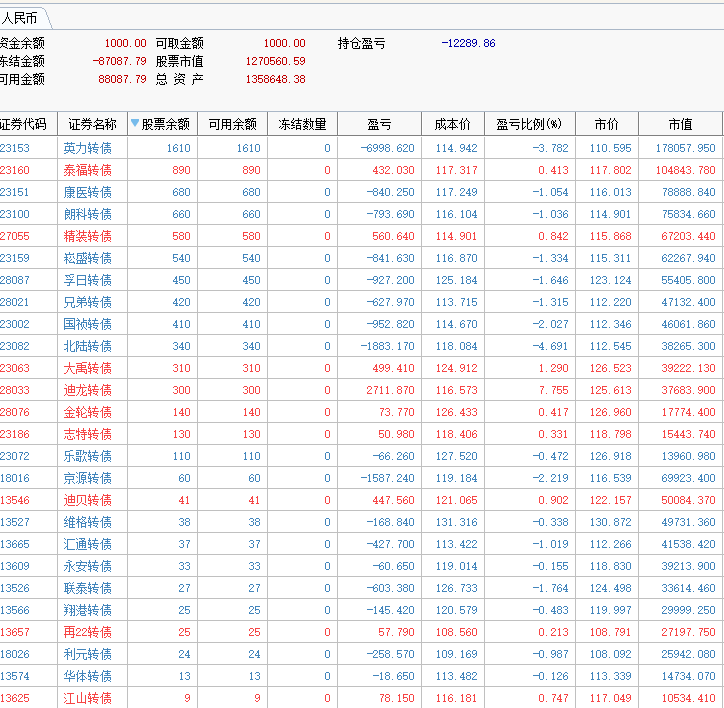Choose the 江山转债 row

coord(88,698)
